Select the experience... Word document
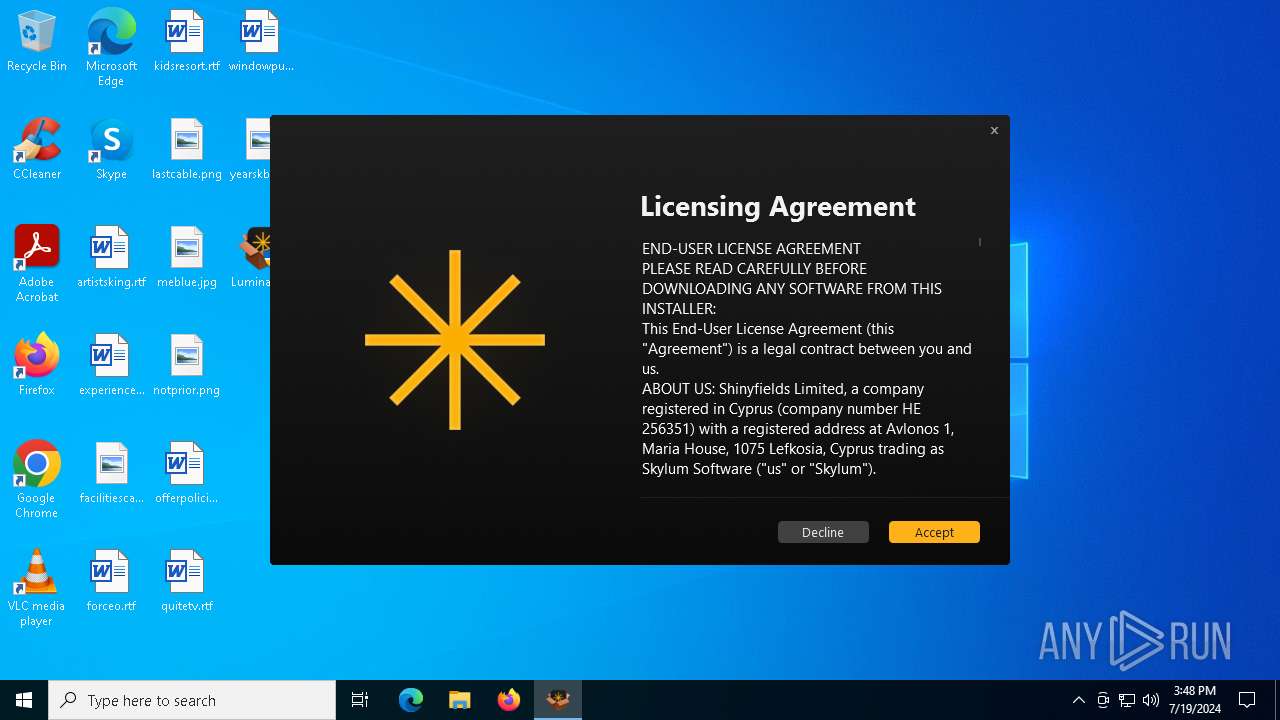 (x=111, y=366)
